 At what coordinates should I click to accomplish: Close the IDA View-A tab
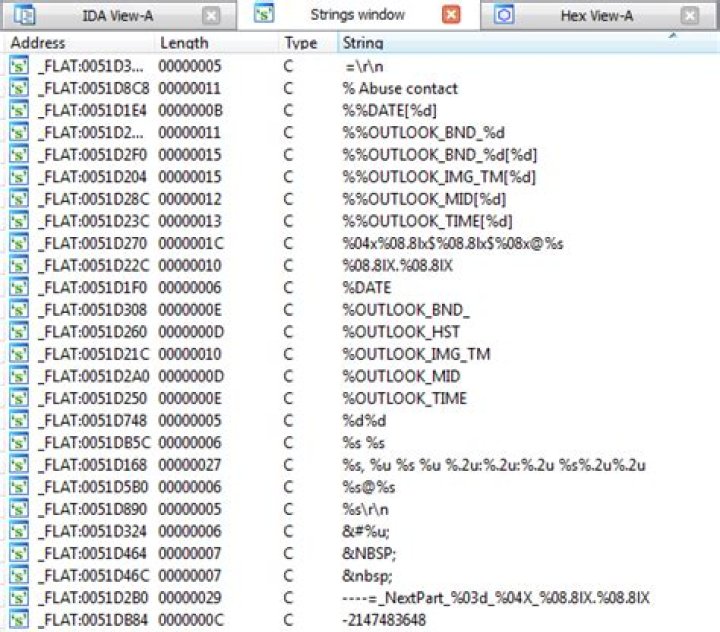211,15
